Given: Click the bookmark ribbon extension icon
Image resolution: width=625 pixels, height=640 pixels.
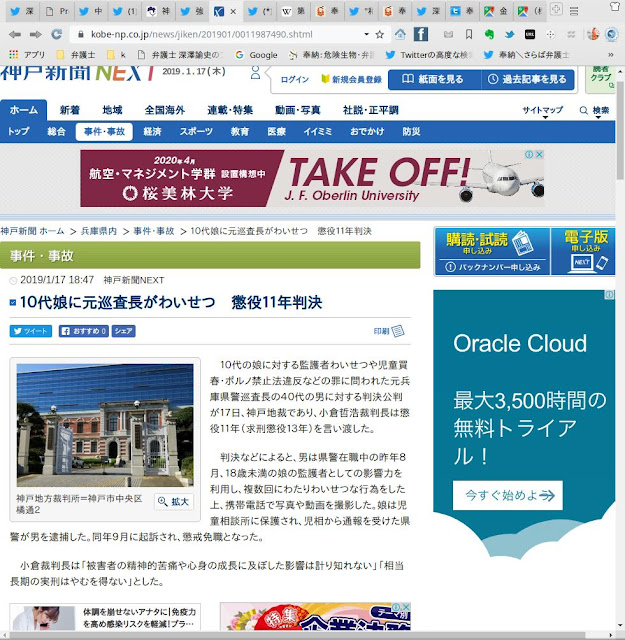Looking at the screenshot, I should click(x=469, y=35).
